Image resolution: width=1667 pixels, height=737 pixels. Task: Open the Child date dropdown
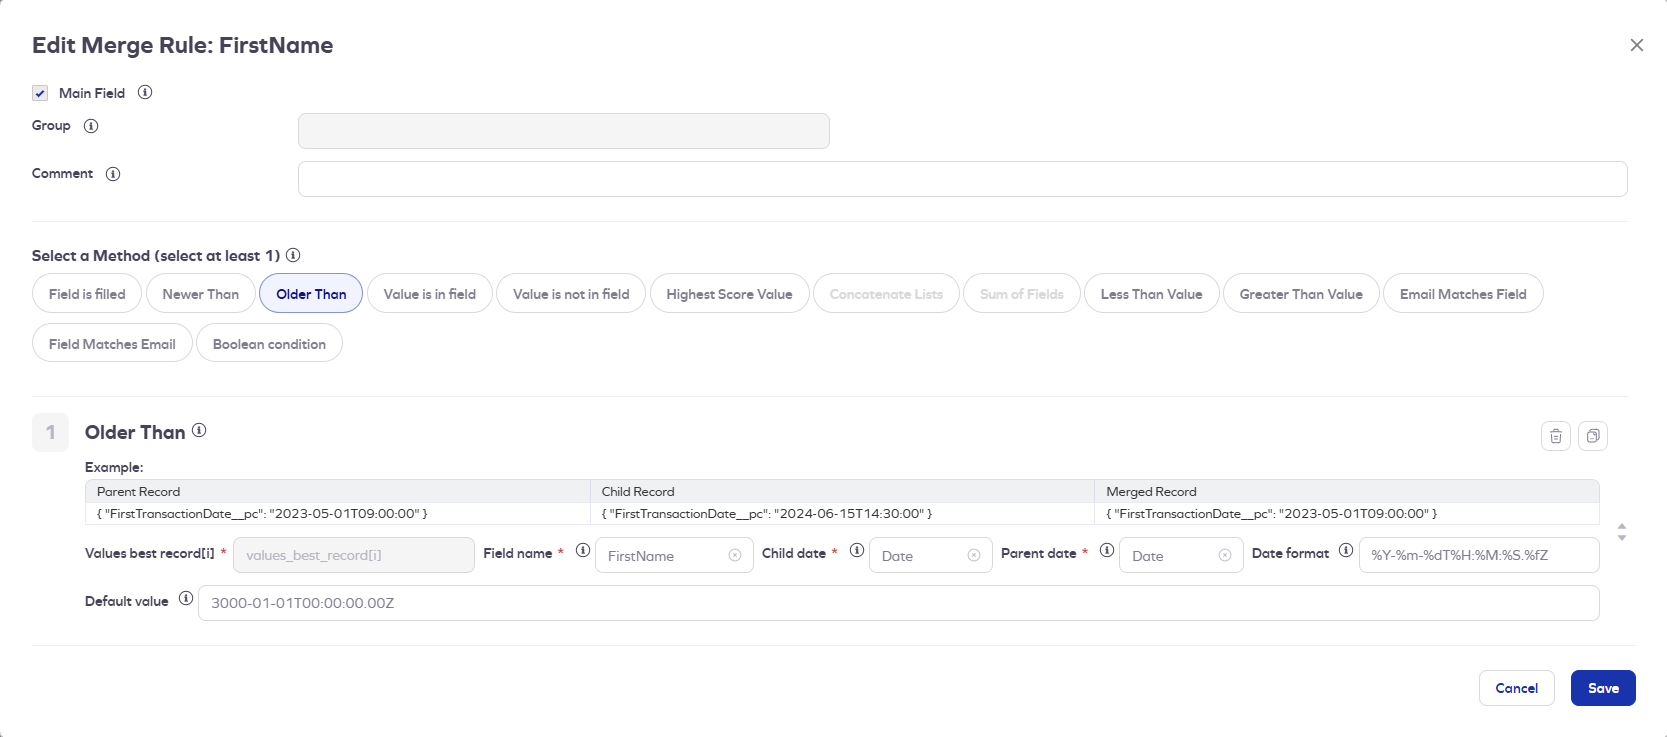920,556
